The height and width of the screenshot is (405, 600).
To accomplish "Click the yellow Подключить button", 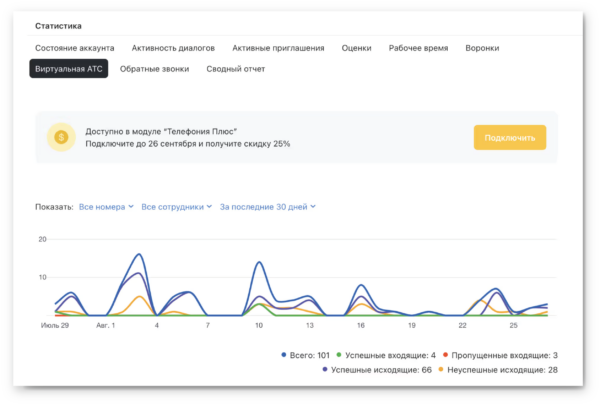I will (510, 137).
